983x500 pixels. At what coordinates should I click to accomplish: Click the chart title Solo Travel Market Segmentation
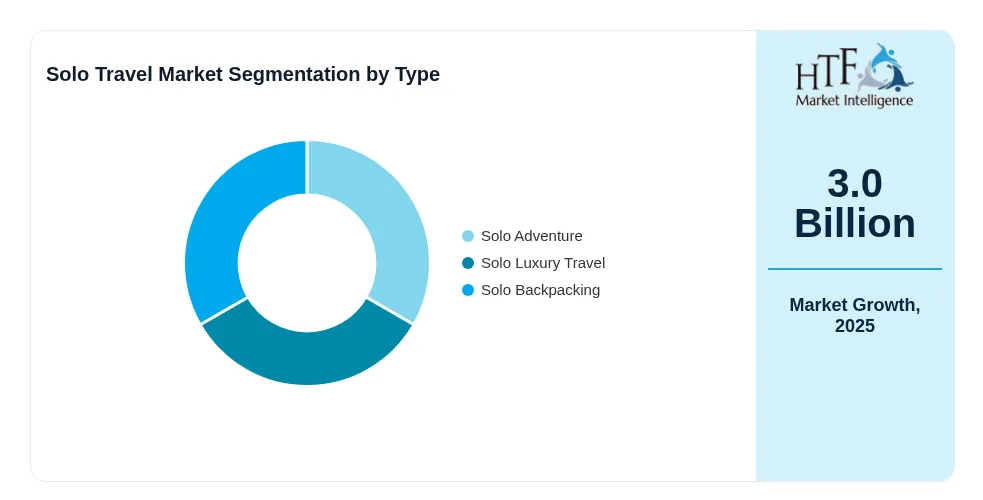point(243,74)
